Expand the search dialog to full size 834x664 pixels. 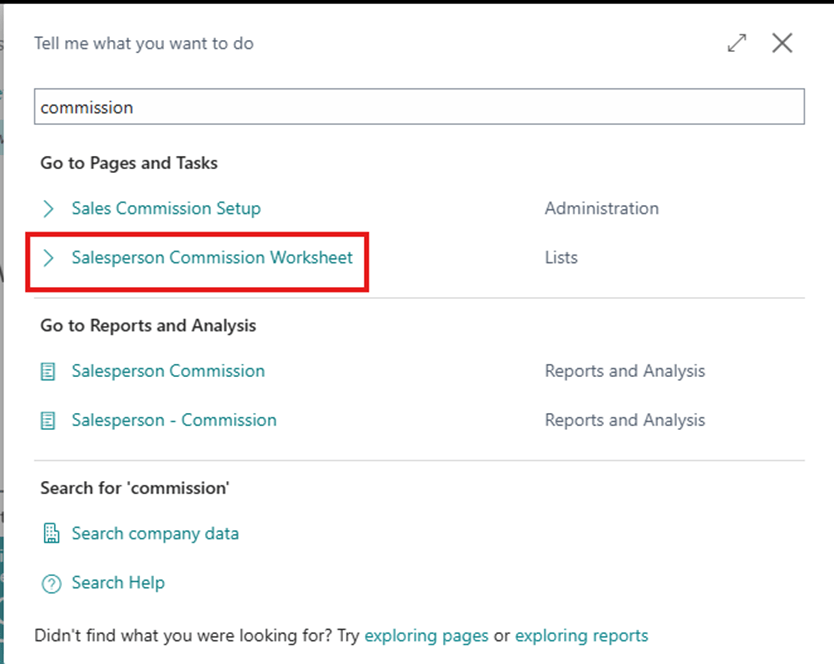tap(737, 43)
